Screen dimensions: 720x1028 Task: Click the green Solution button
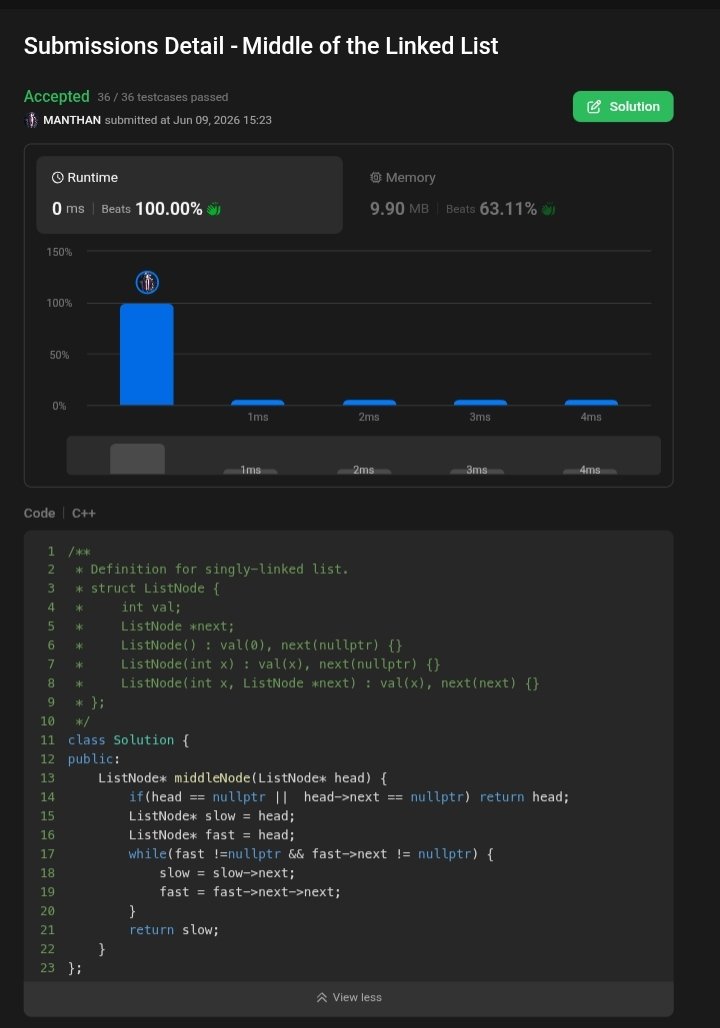pos(622,106)
